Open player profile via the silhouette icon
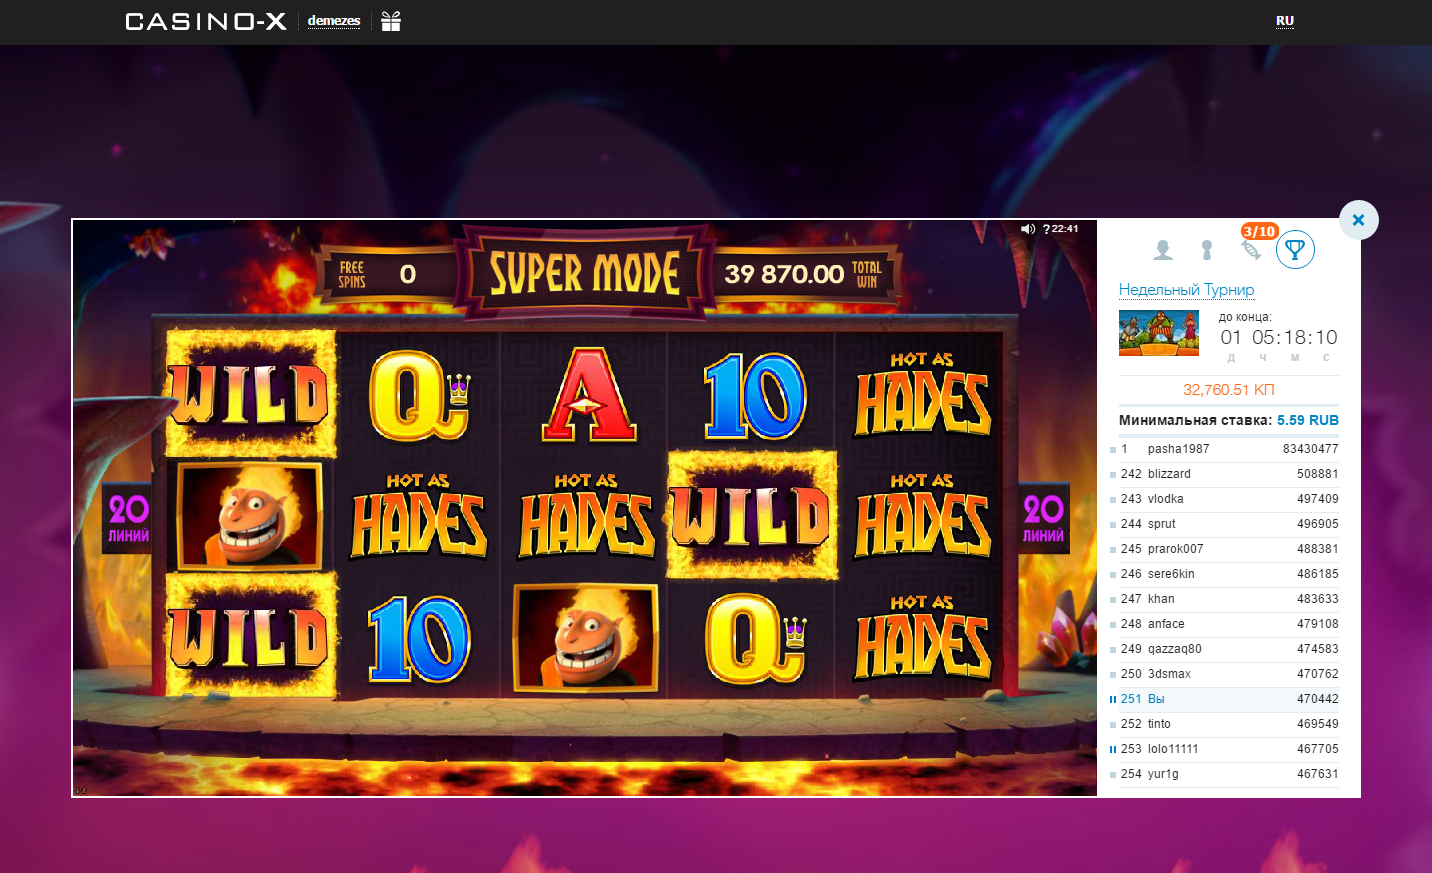The image size is (1432, 873). [x=1162, y=250]
